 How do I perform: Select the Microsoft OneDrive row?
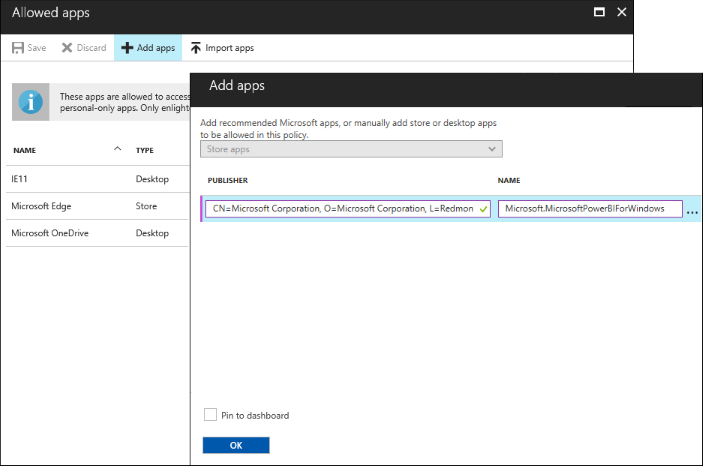95,233
